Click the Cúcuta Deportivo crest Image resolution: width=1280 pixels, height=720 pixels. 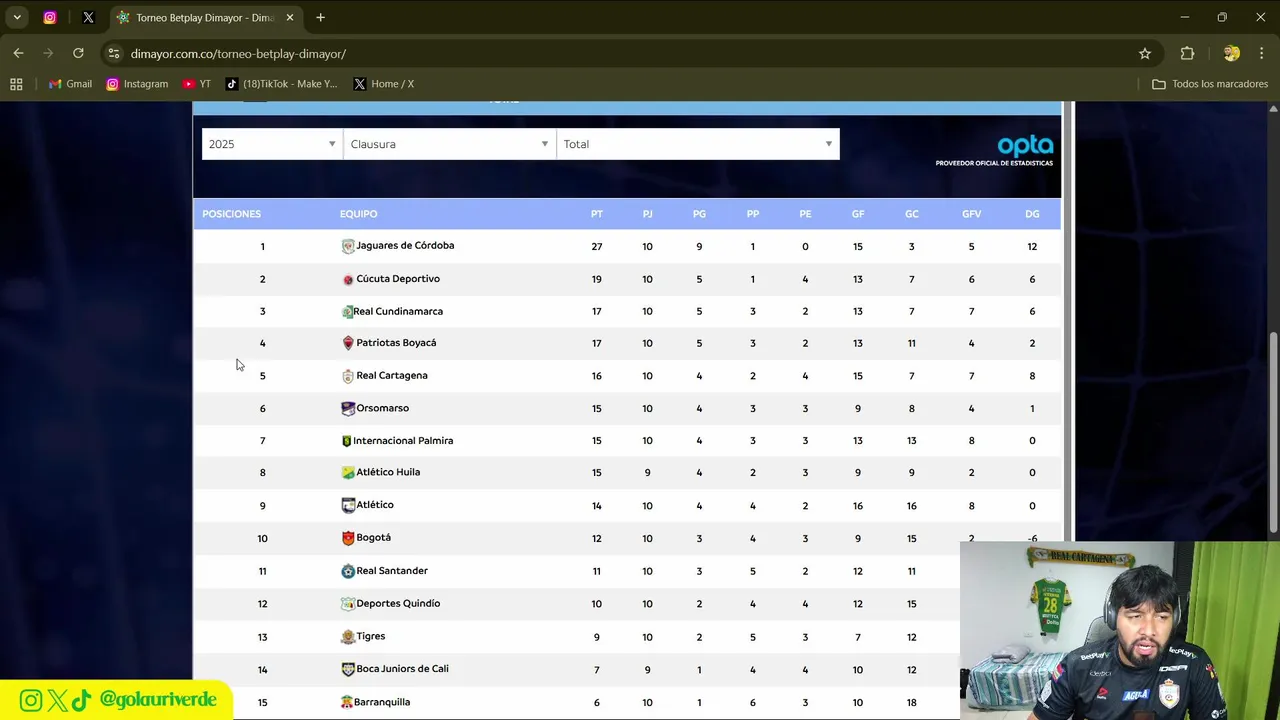tap(348, 279)
